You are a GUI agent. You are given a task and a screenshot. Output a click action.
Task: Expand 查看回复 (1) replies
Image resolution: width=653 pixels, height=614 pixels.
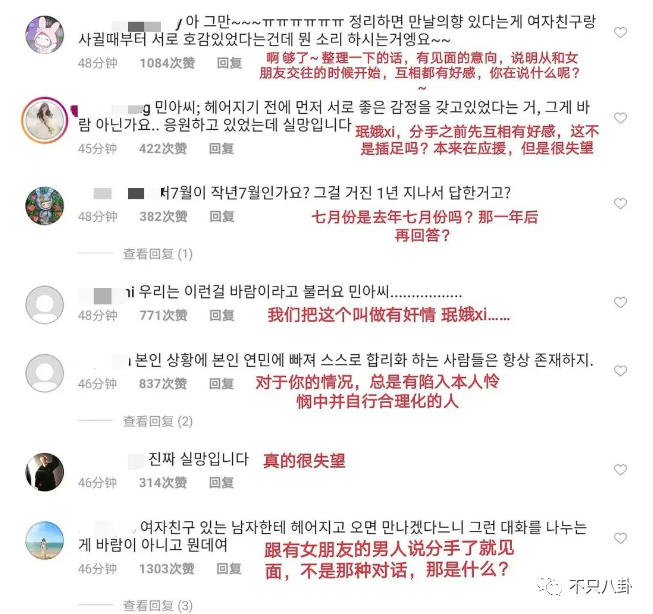[157, 254]
